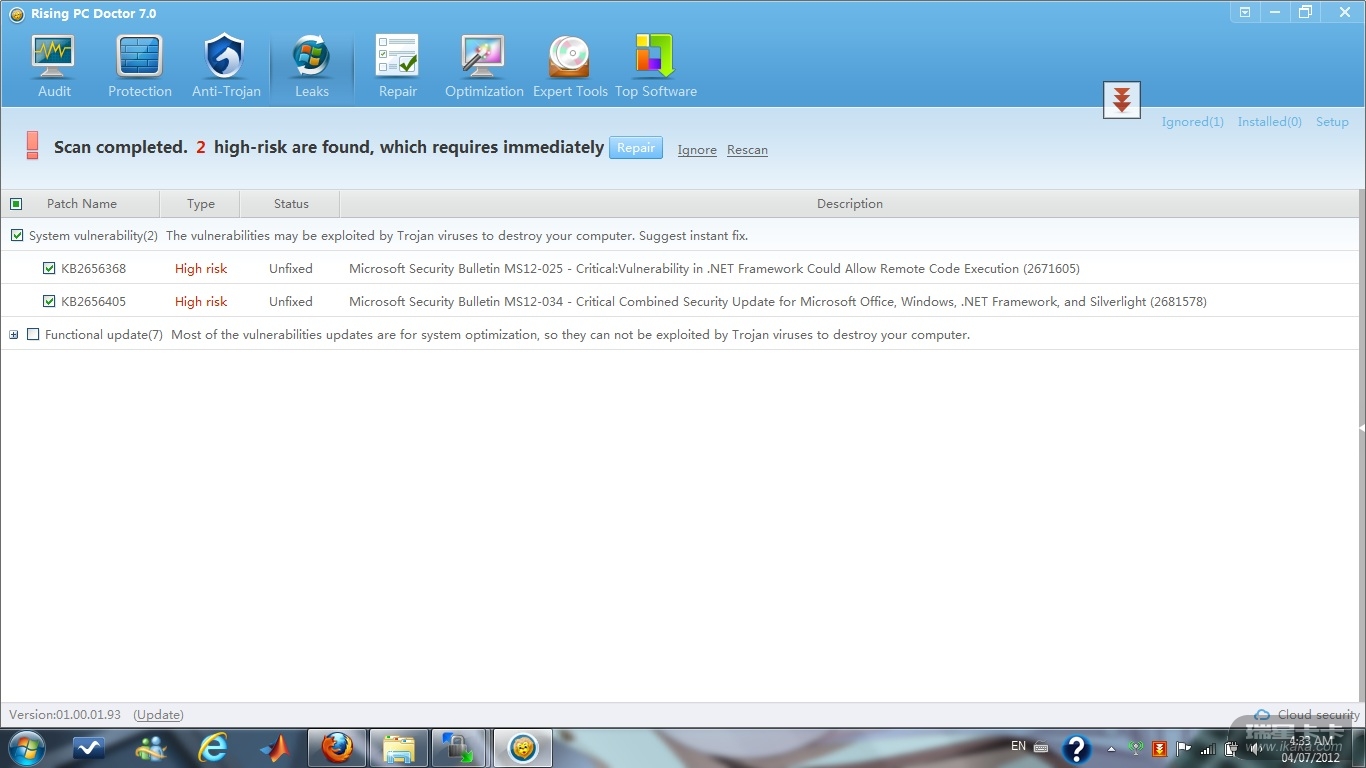Show hidden system tray icons
This screenshot has width=1366, height=768.
(1111, 749)
